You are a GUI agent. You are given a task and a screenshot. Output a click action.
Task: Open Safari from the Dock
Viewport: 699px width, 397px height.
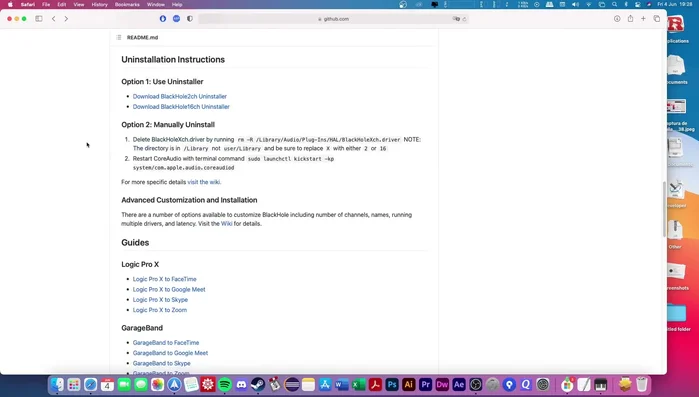click(x=90, y=385)
